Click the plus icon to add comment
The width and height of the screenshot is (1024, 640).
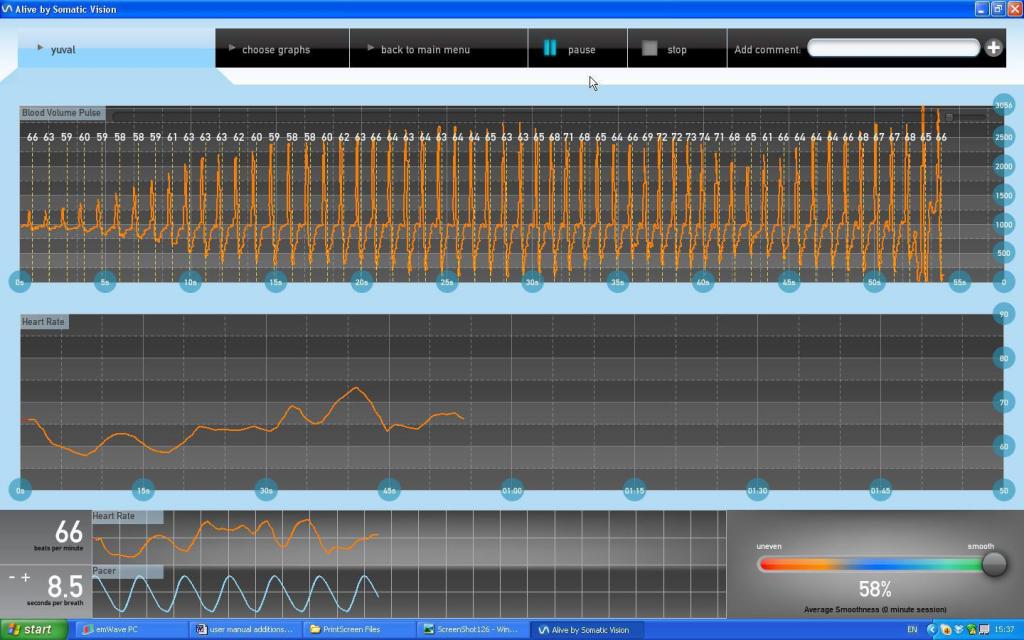(993, 47)
